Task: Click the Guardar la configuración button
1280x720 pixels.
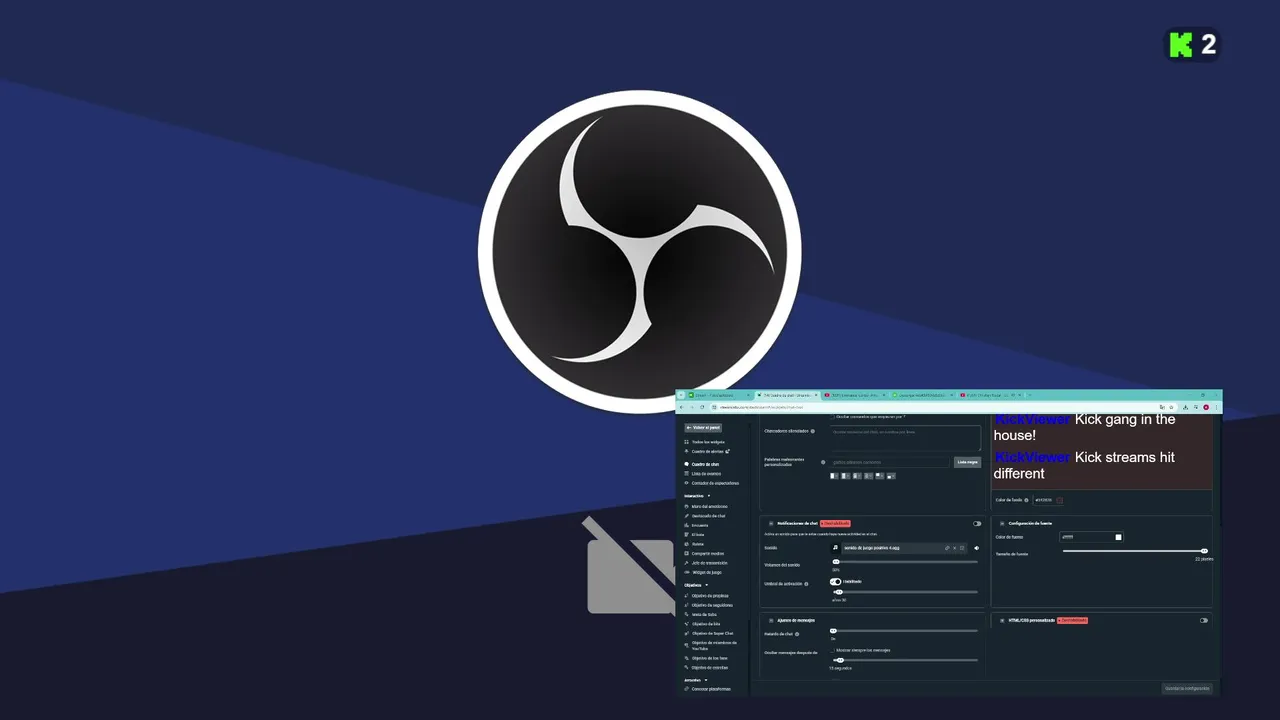Action: 1187,688
